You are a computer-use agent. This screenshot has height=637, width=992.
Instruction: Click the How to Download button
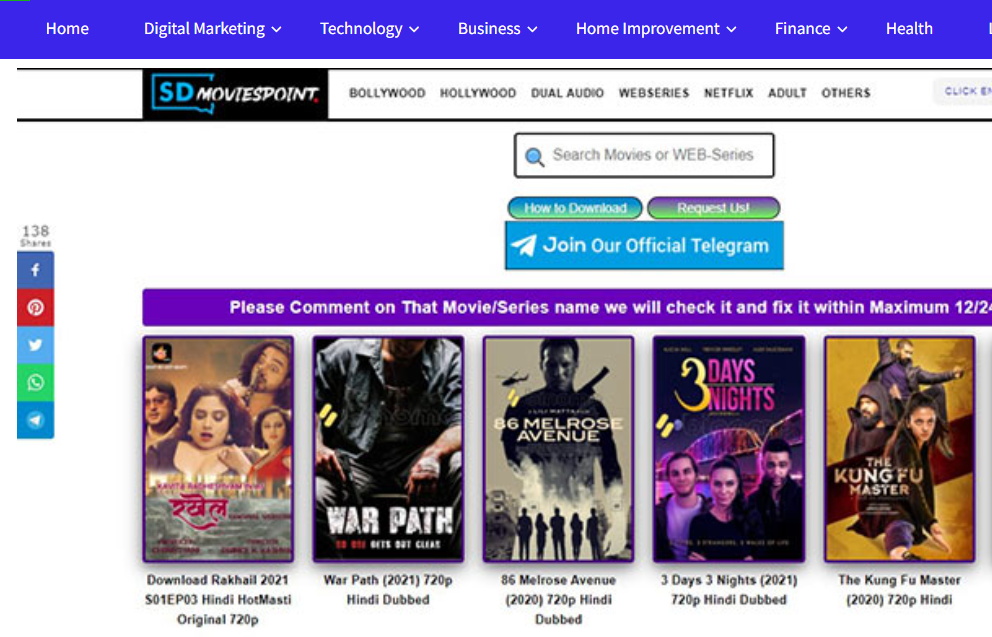click(x=575, y=208)
